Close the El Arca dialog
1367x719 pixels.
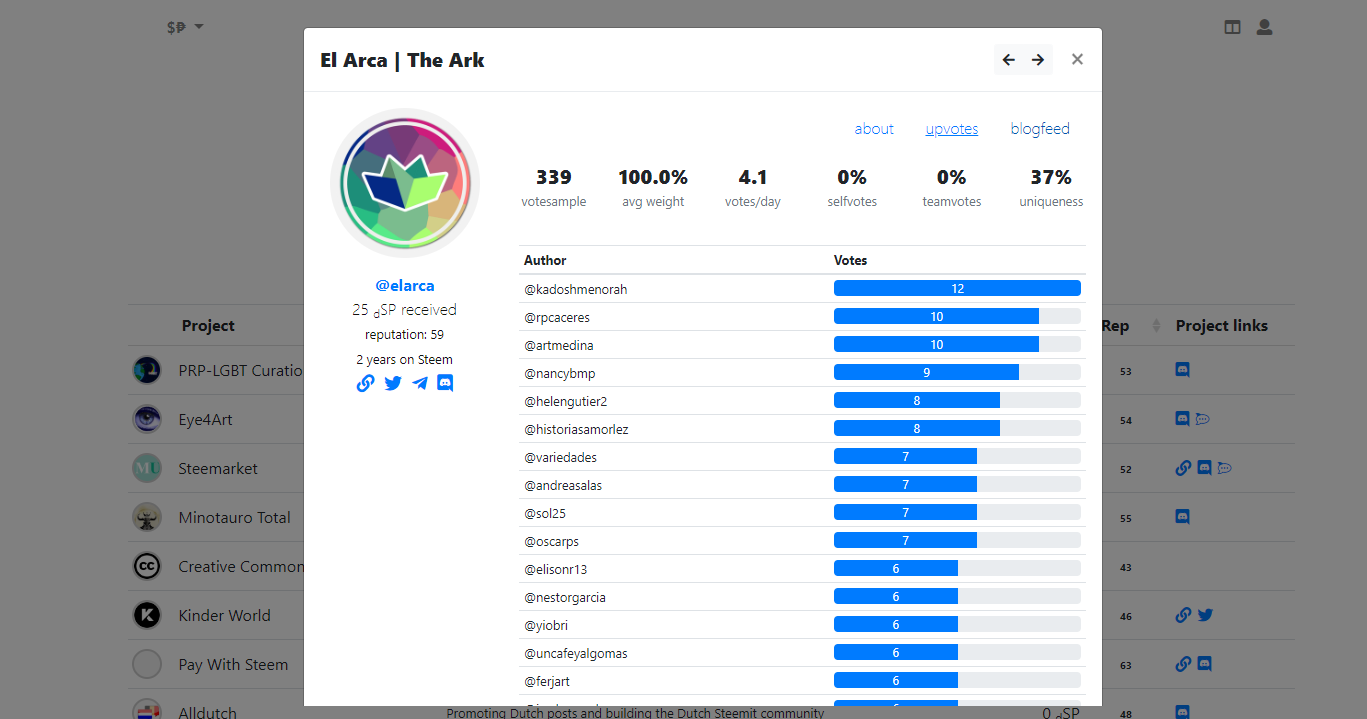pos(1077,60)
